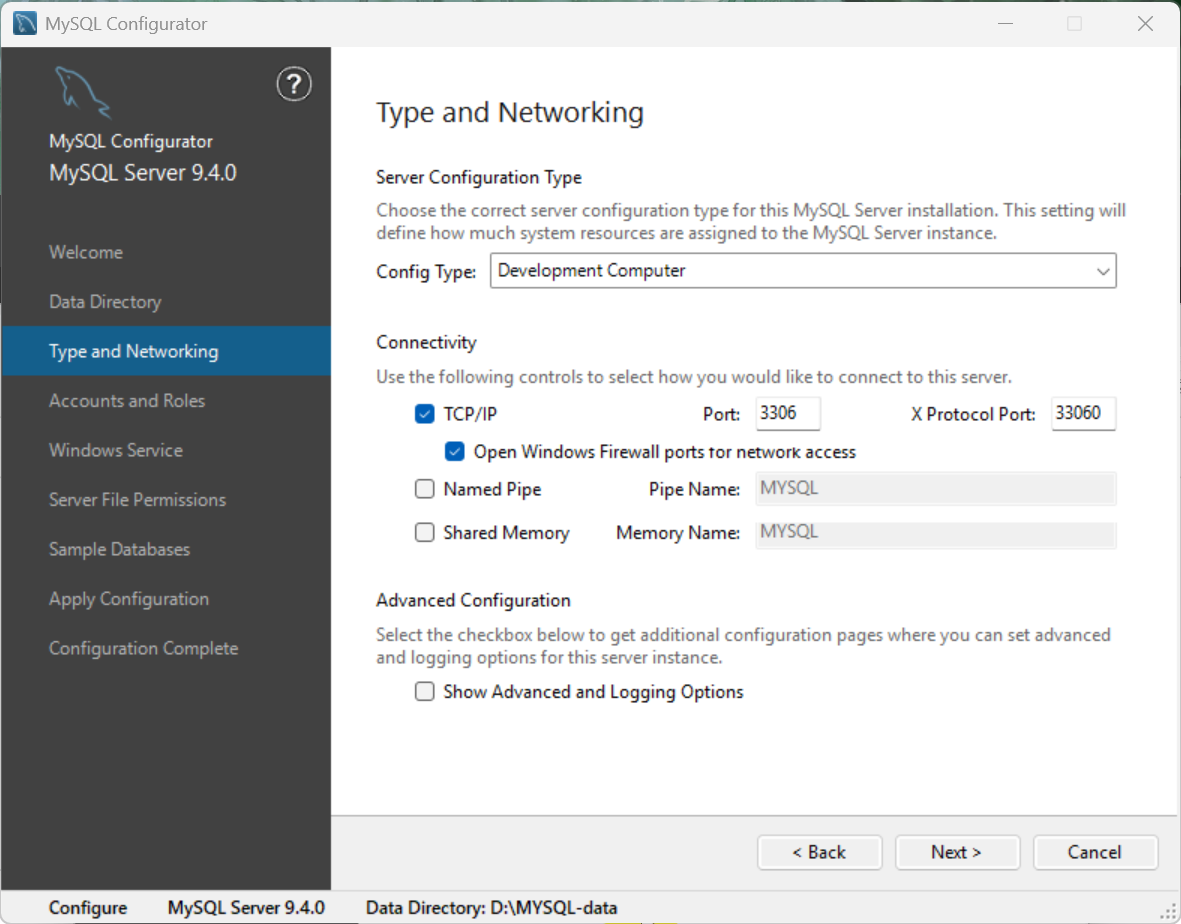Select the Type and Networking step
Image resolution: width=1181 pixels, height=924 pixels.
click(x=166, y=351)
